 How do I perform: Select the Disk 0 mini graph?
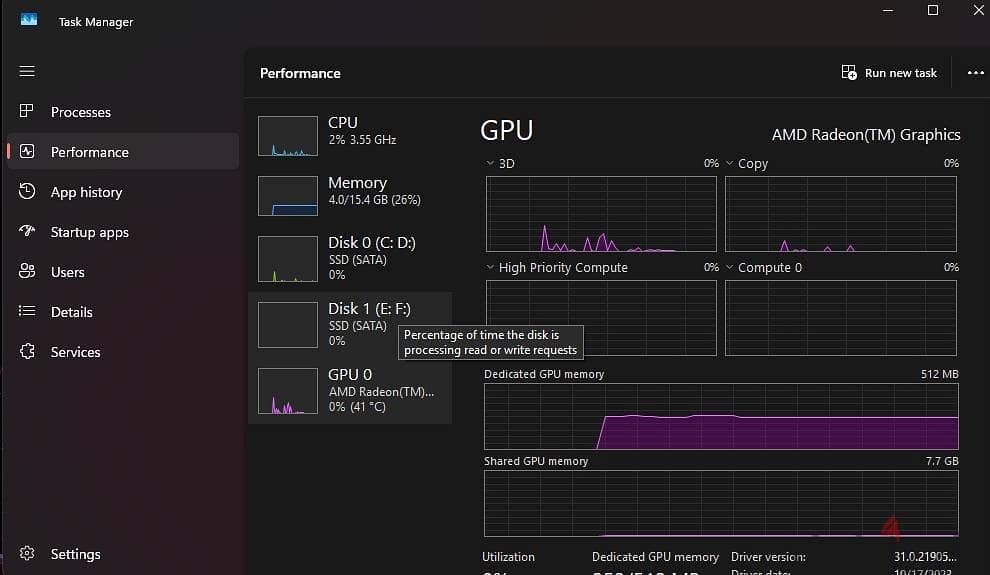click(x=288, y=259)
